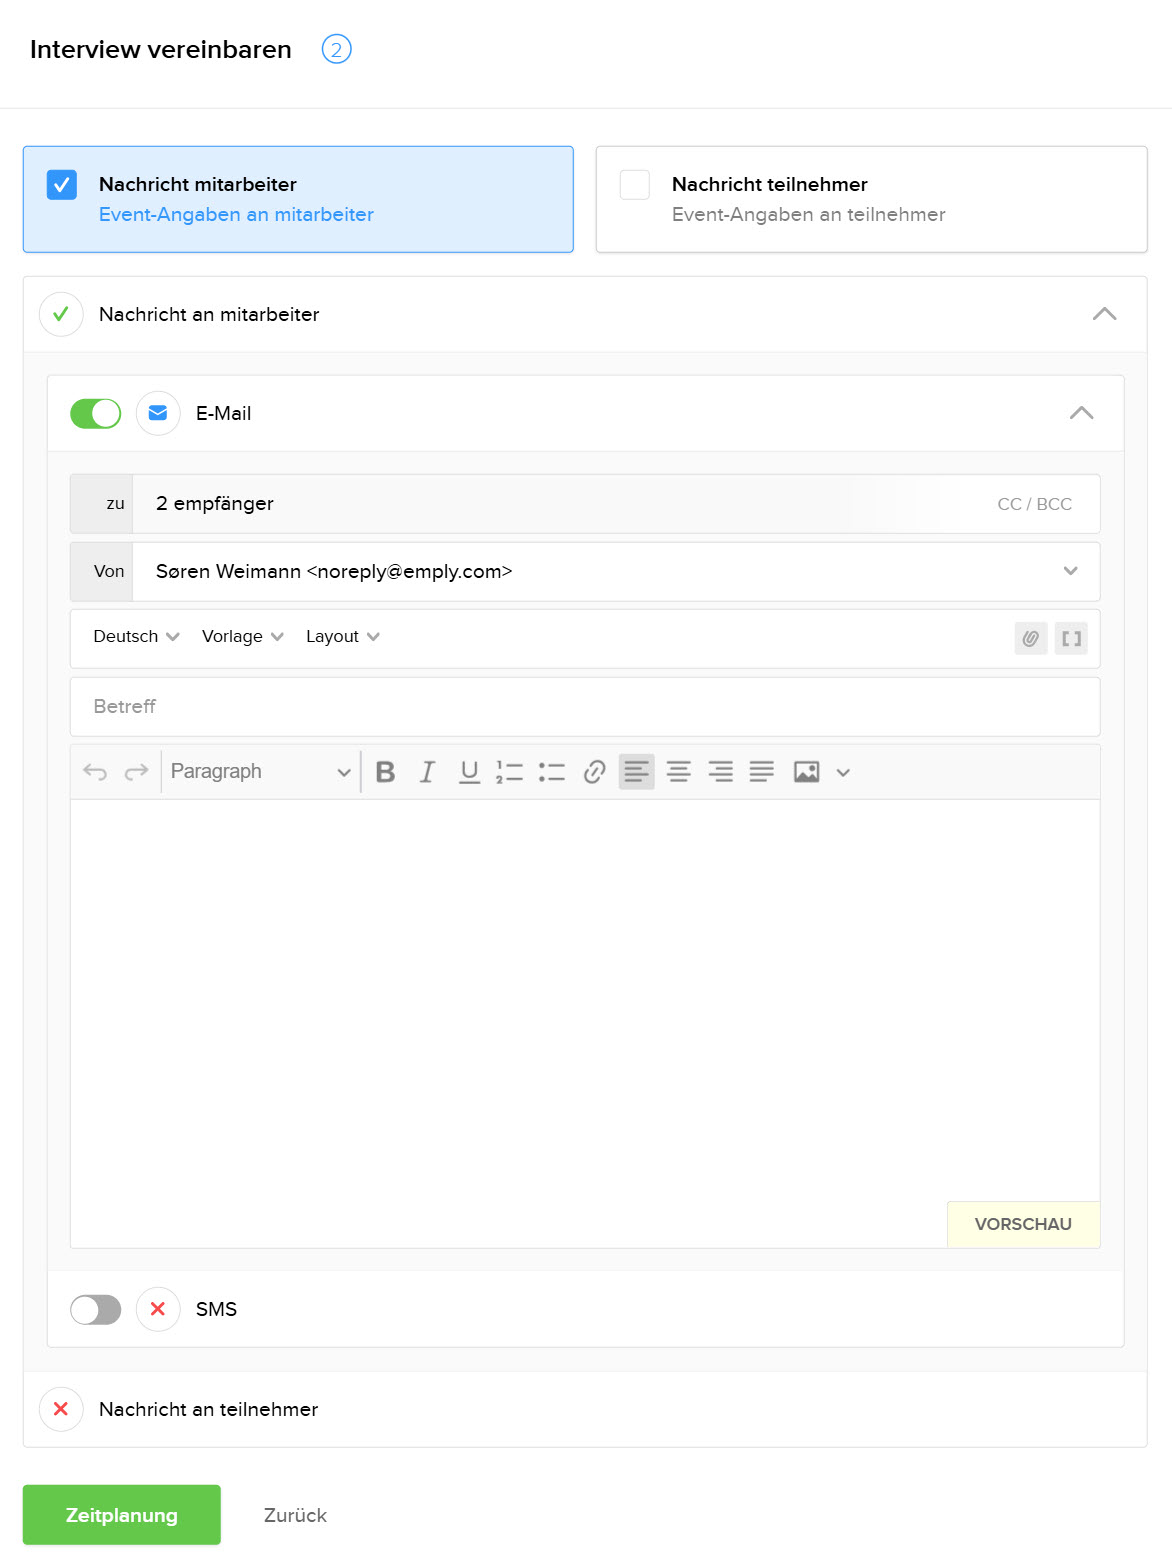1172x1565 pixels.
Task: Click the insert link icon
Action: [594, 772]
